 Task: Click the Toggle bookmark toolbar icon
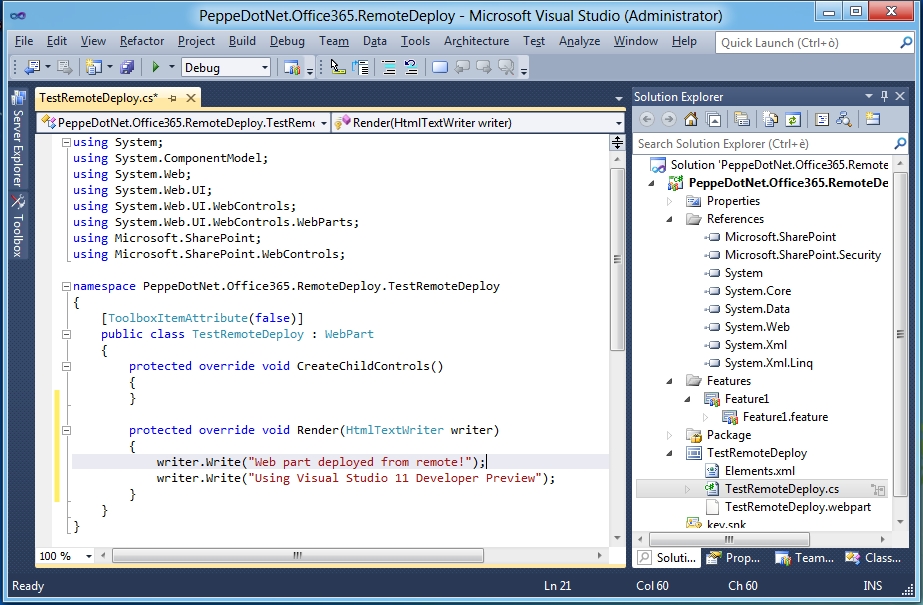coord(439,68)
